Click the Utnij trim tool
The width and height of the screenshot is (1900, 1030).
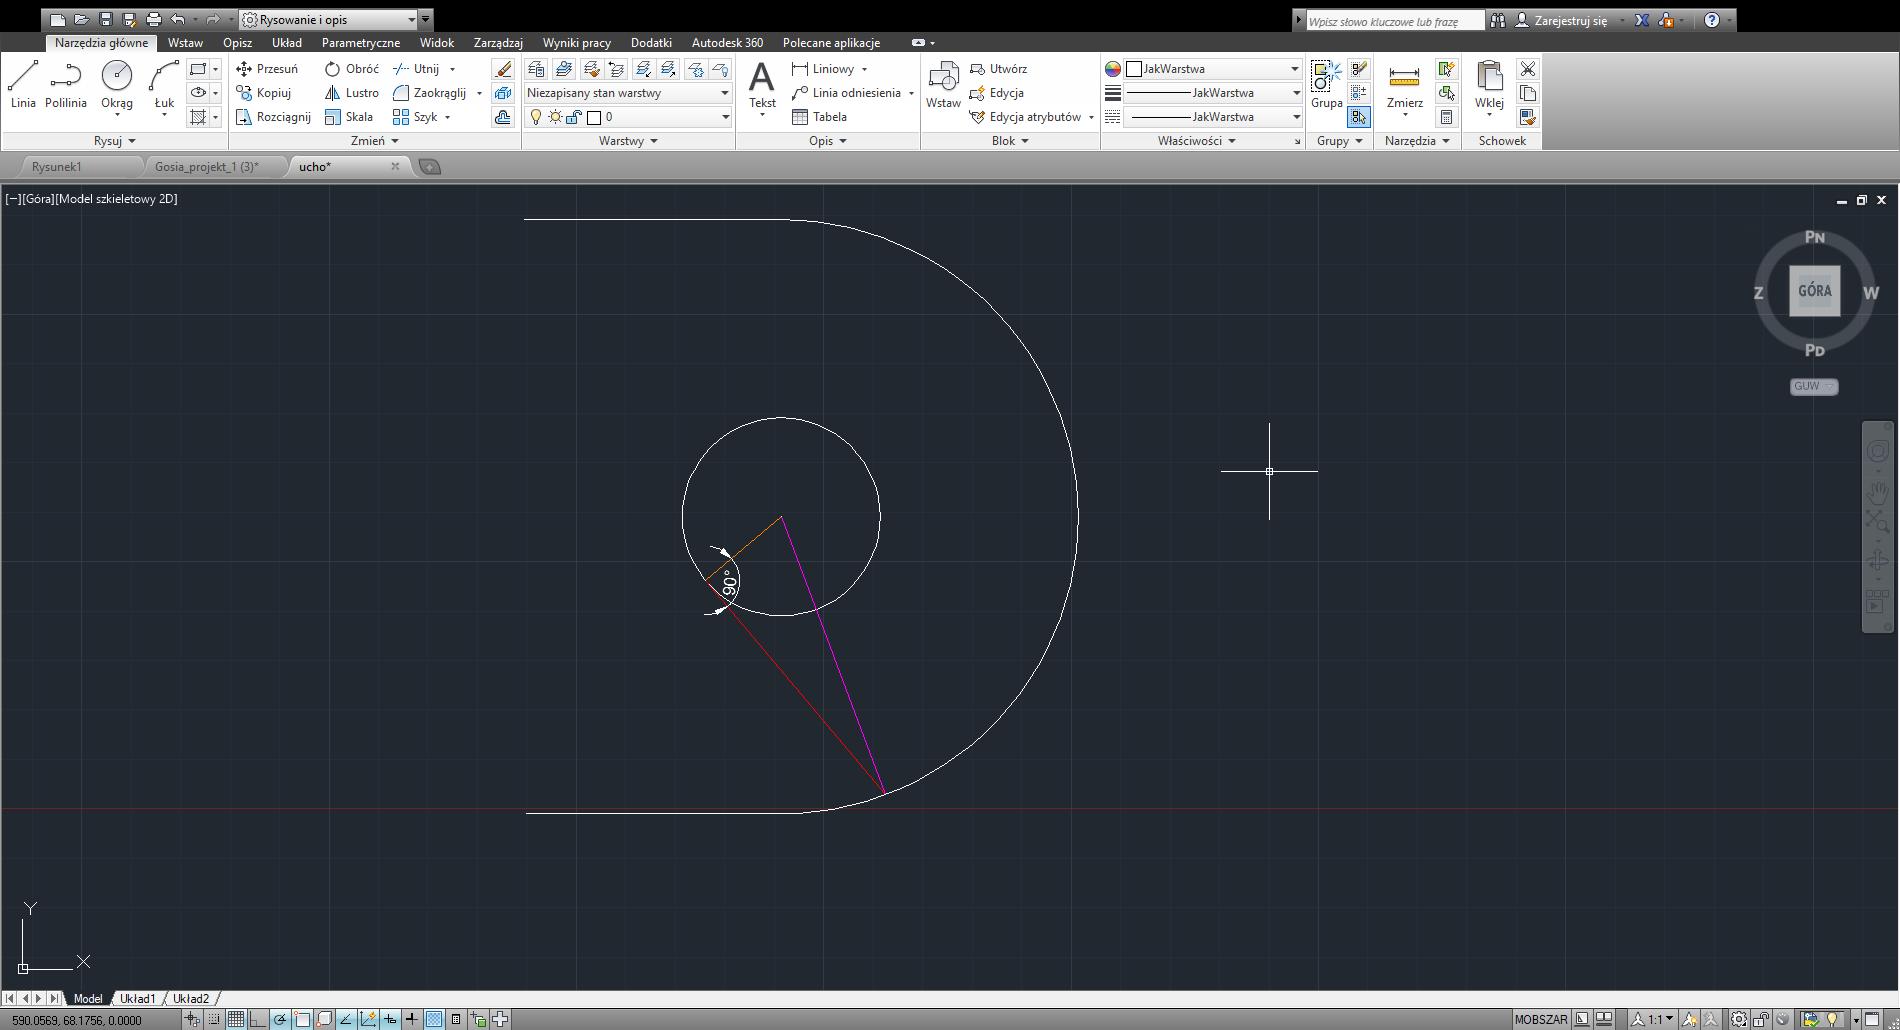417,69
